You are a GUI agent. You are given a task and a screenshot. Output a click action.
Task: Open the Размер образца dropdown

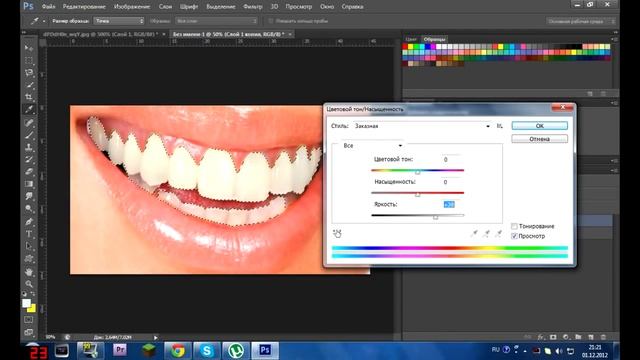tap(118, 21)
